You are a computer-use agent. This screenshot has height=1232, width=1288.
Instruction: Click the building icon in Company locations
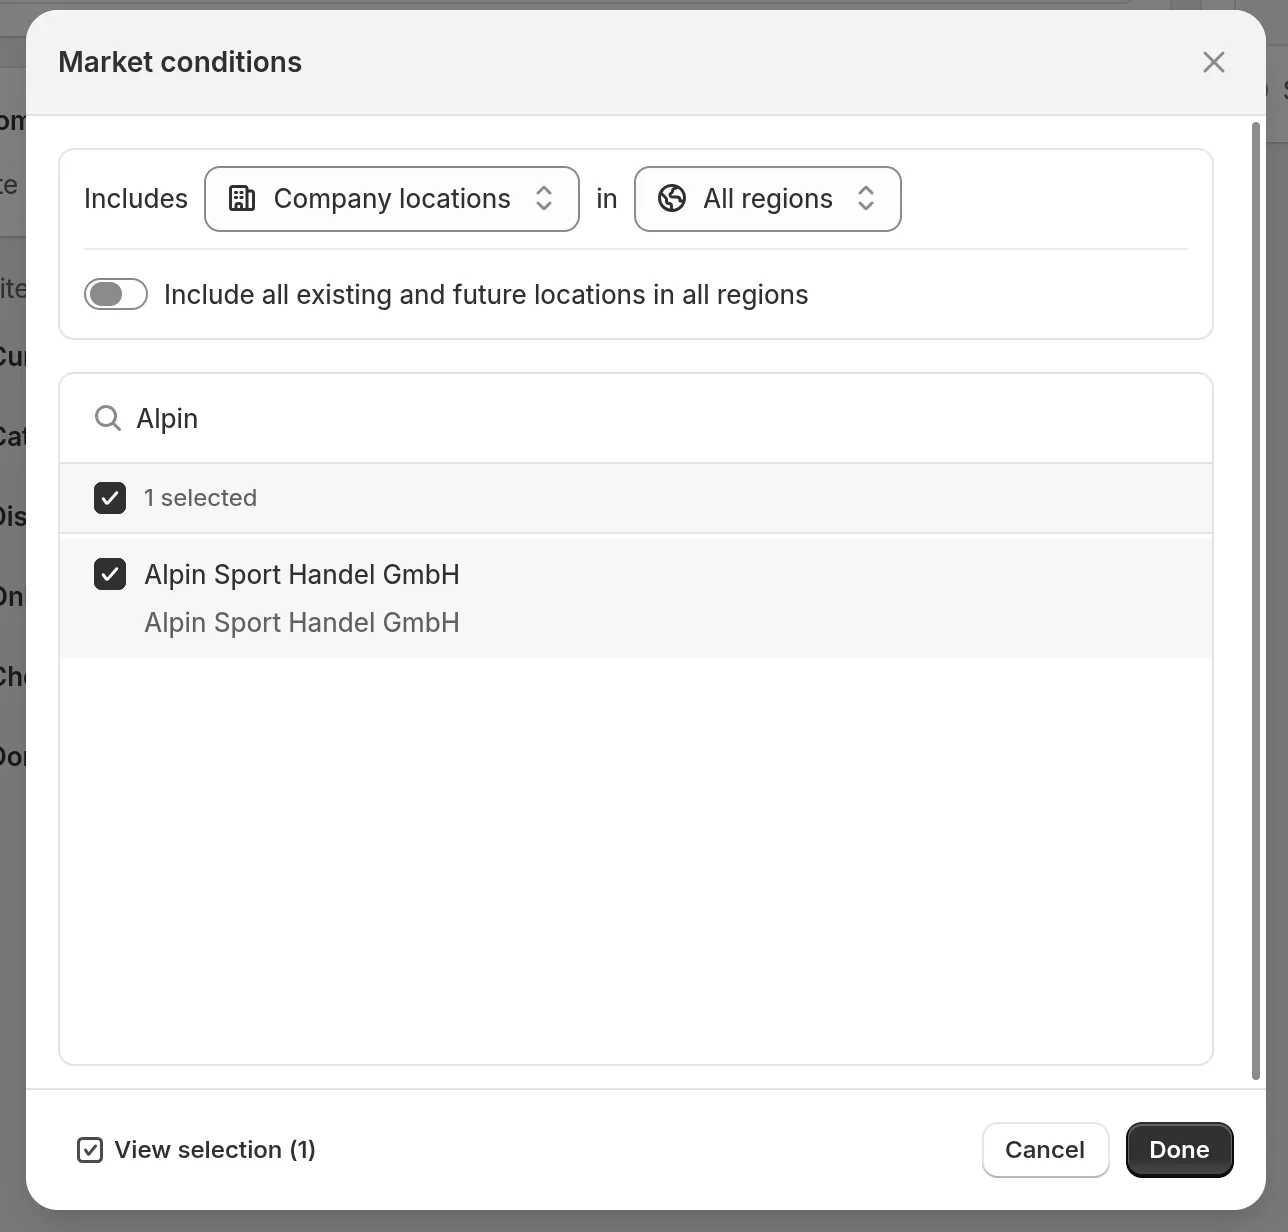[242, 199]
